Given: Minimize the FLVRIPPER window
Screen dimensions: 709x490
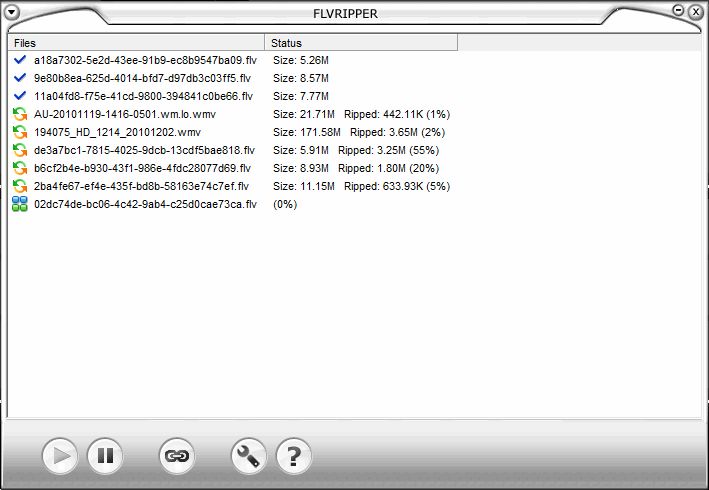Looking at the screenshot, I should pos(678,10).
